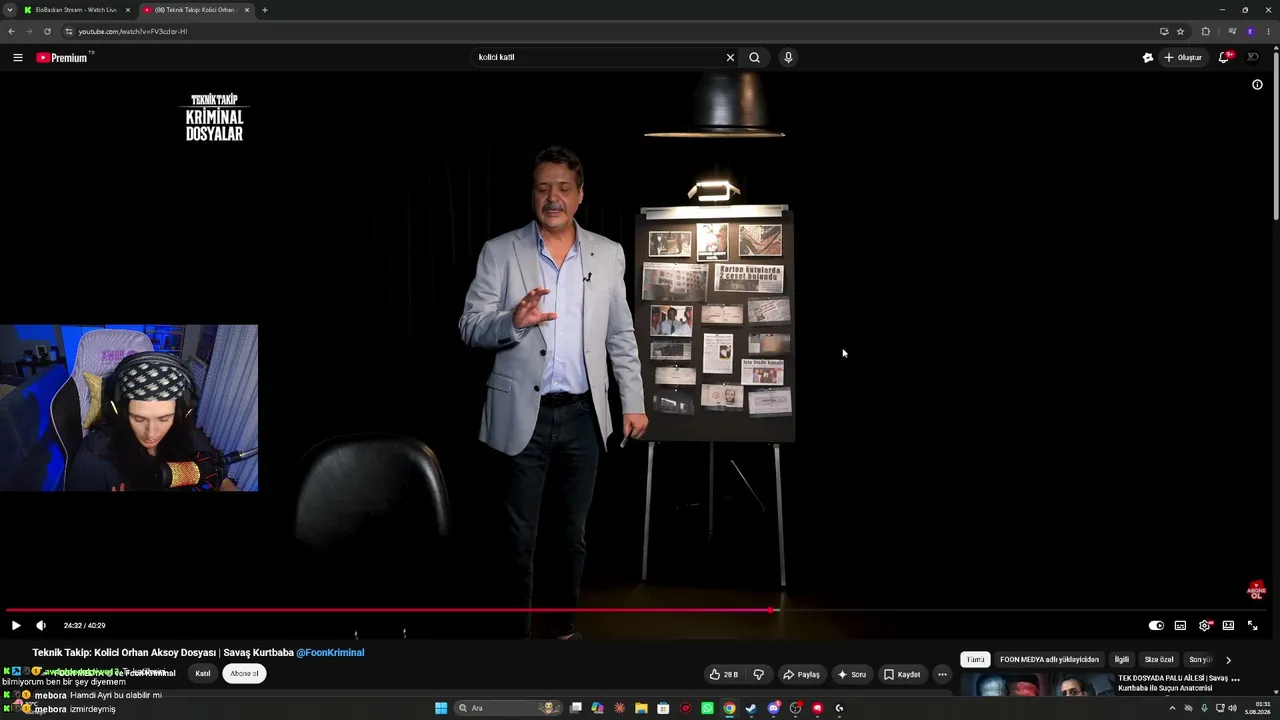
Task: Show more filter chips with arrow
Action: (x=1228, y=659)
